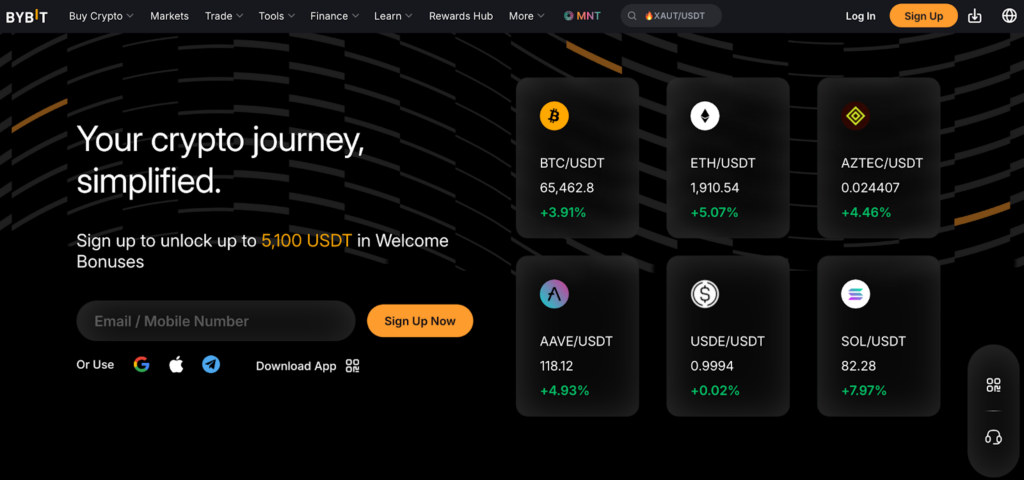Viewport: 1024px width, 480px height.
Task: Click the 82.28 price value
Action: click(858, 366)
